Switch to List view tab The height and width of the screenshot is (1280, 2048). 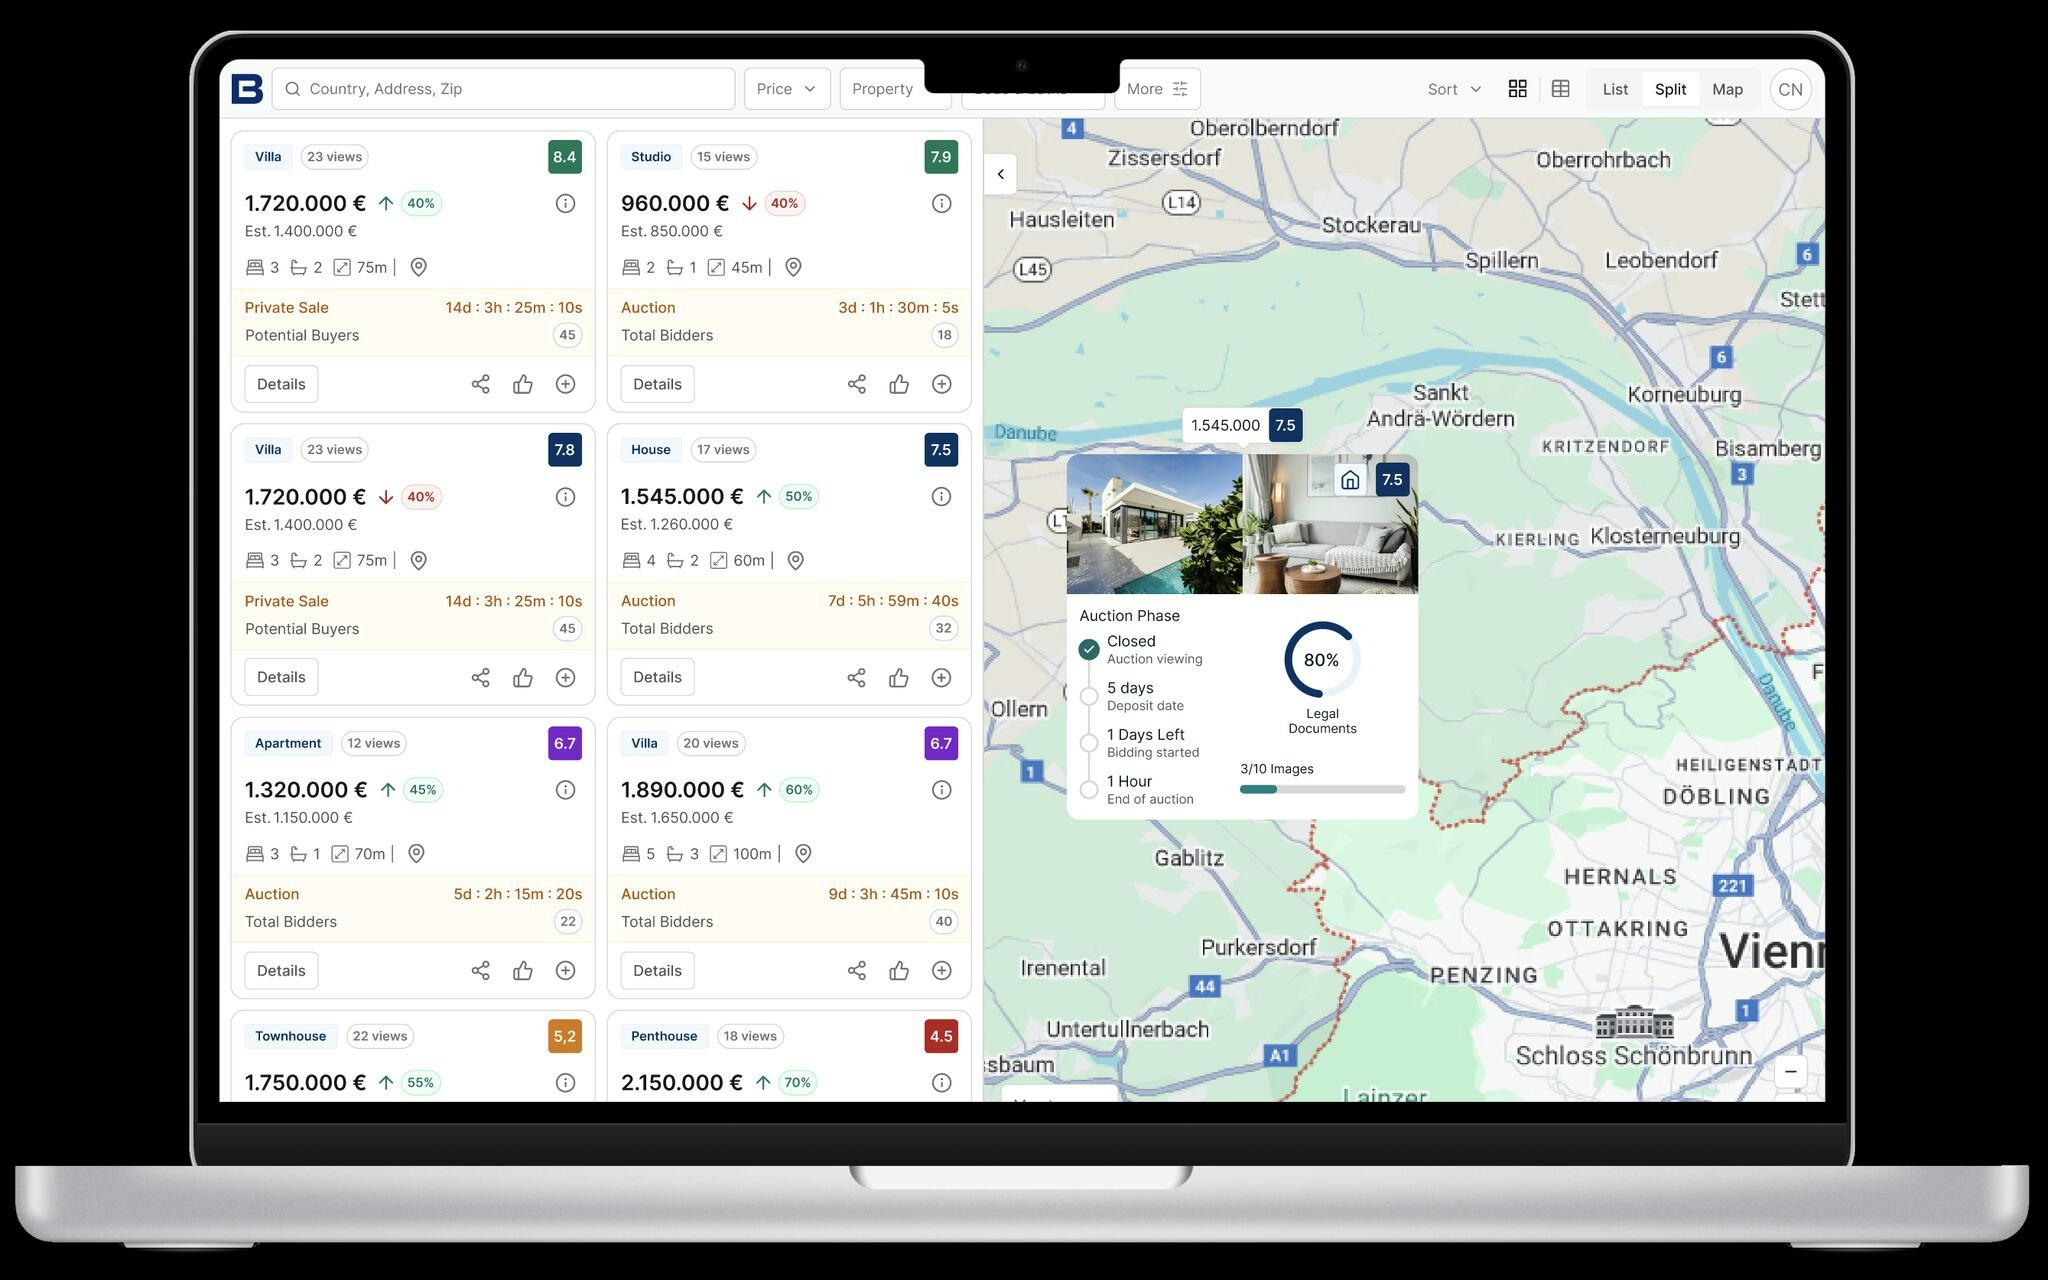tap(1615, 89)
